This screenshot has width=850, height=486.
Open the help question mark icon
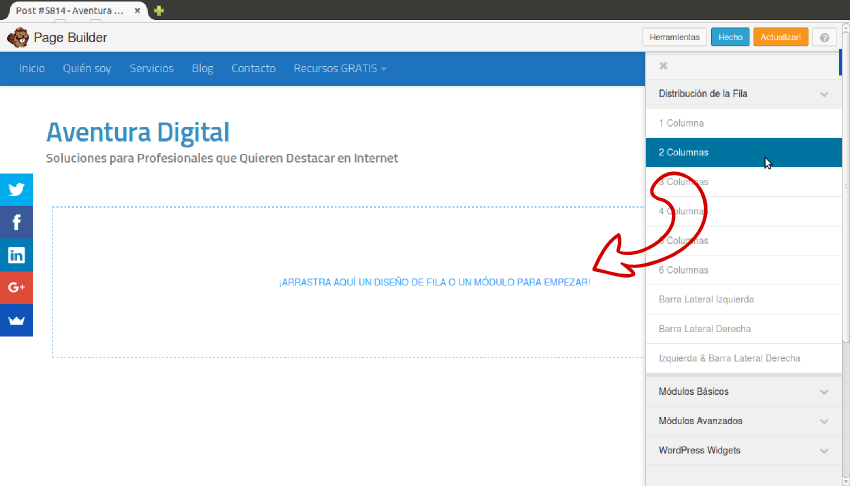[825, 37]
